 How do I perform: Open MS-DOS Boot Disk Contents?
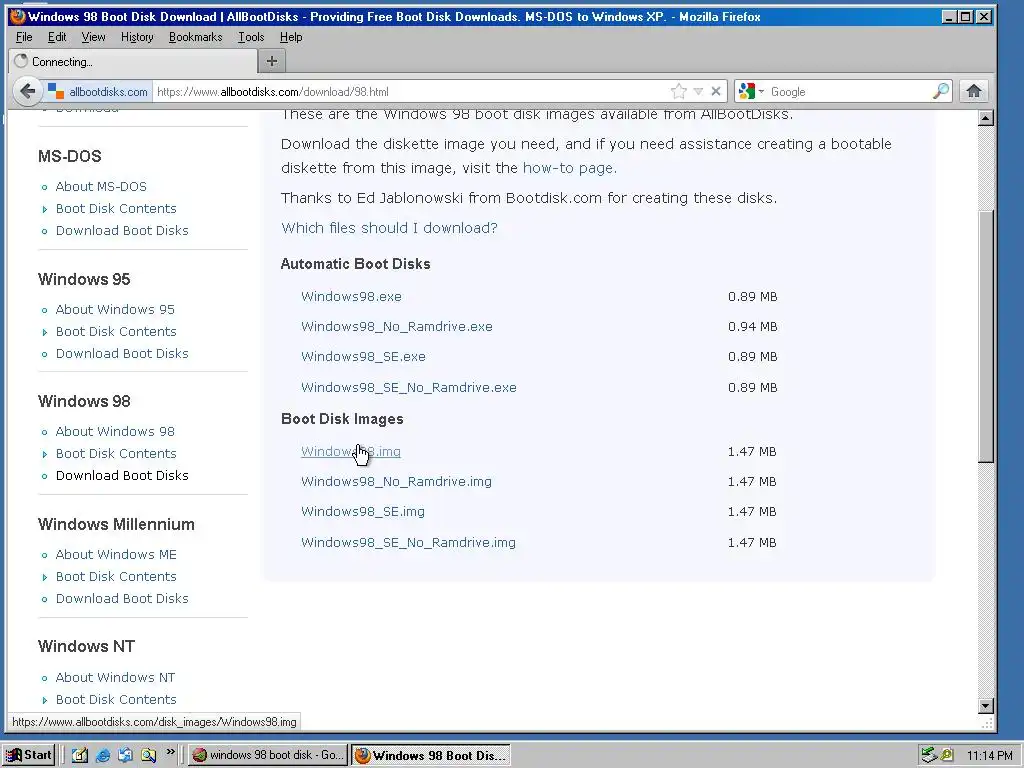point(116,208)
